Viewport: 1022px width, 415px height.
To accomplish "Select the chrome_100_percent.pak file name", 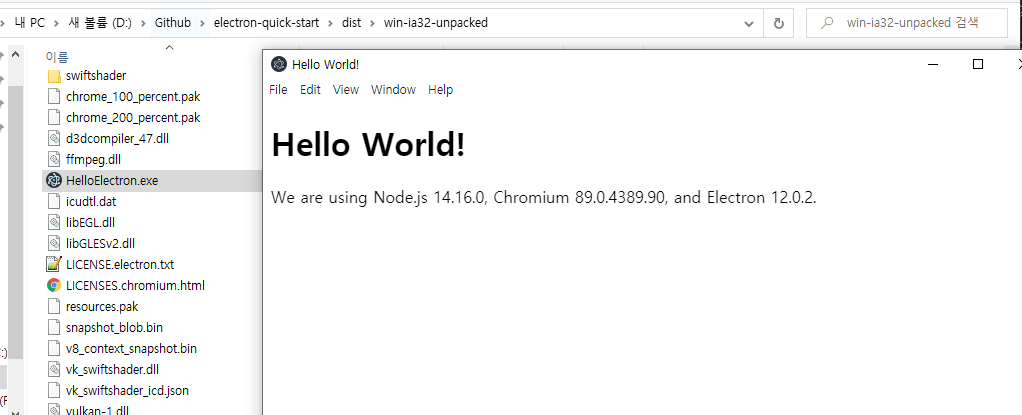I will tap(133, 96).
